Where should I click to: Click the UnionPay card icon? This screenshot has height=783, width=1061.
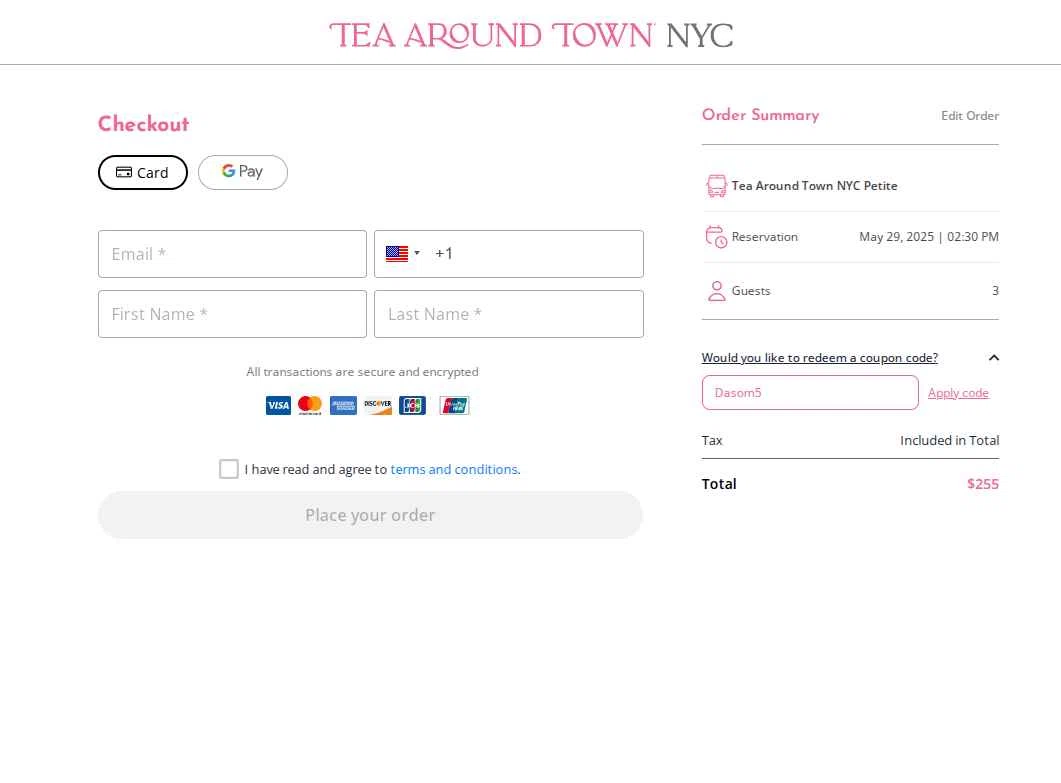point(454,405)
